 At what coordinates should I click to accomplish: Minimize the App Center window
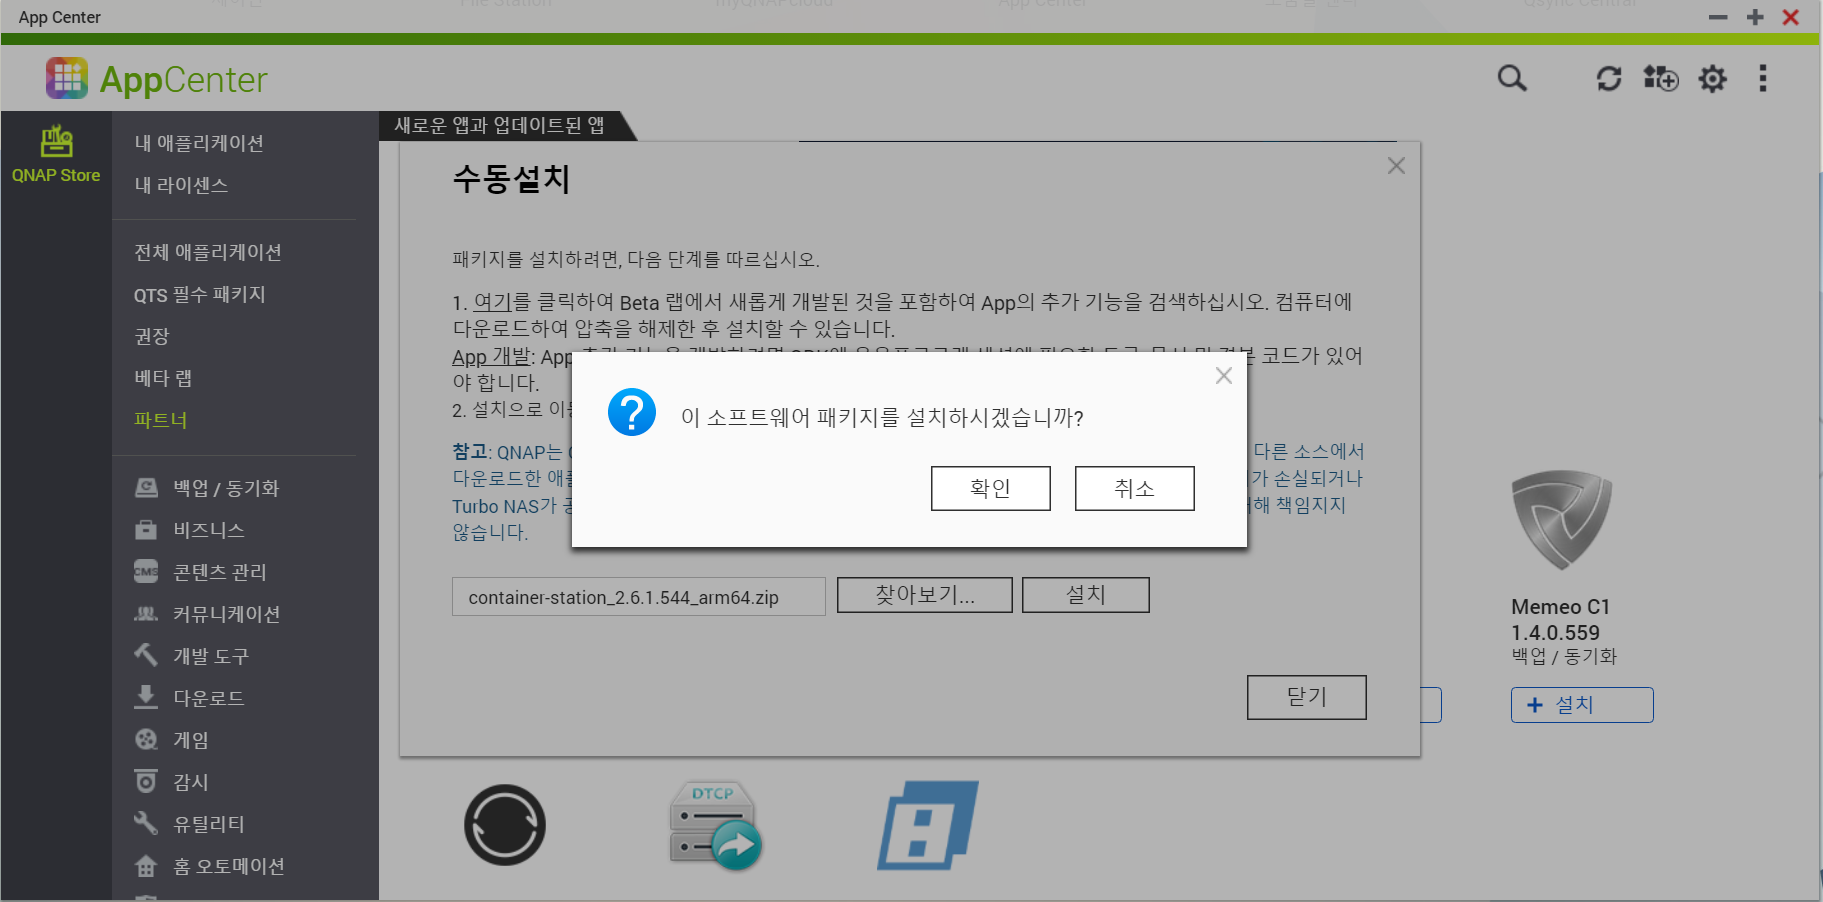tap(1718, 17)
